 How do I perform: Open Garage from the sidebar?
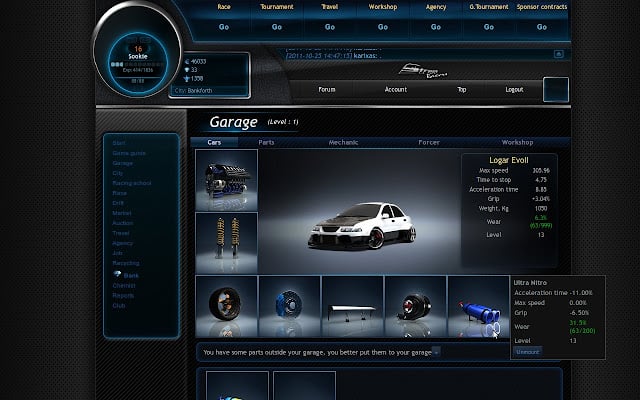click(x=122, y=163)
